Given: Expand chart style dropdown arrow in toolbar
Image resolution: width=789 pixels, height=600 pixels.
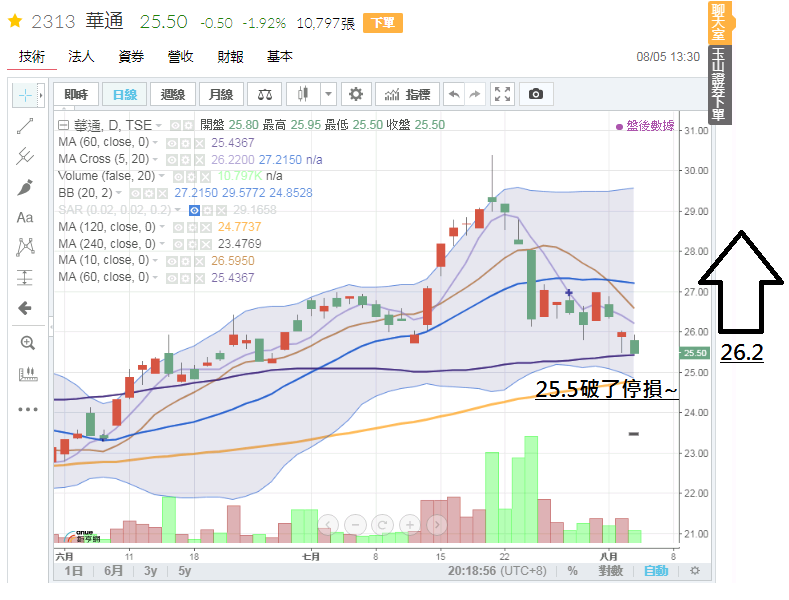Looking at the screenshot, I should point(328,94).
